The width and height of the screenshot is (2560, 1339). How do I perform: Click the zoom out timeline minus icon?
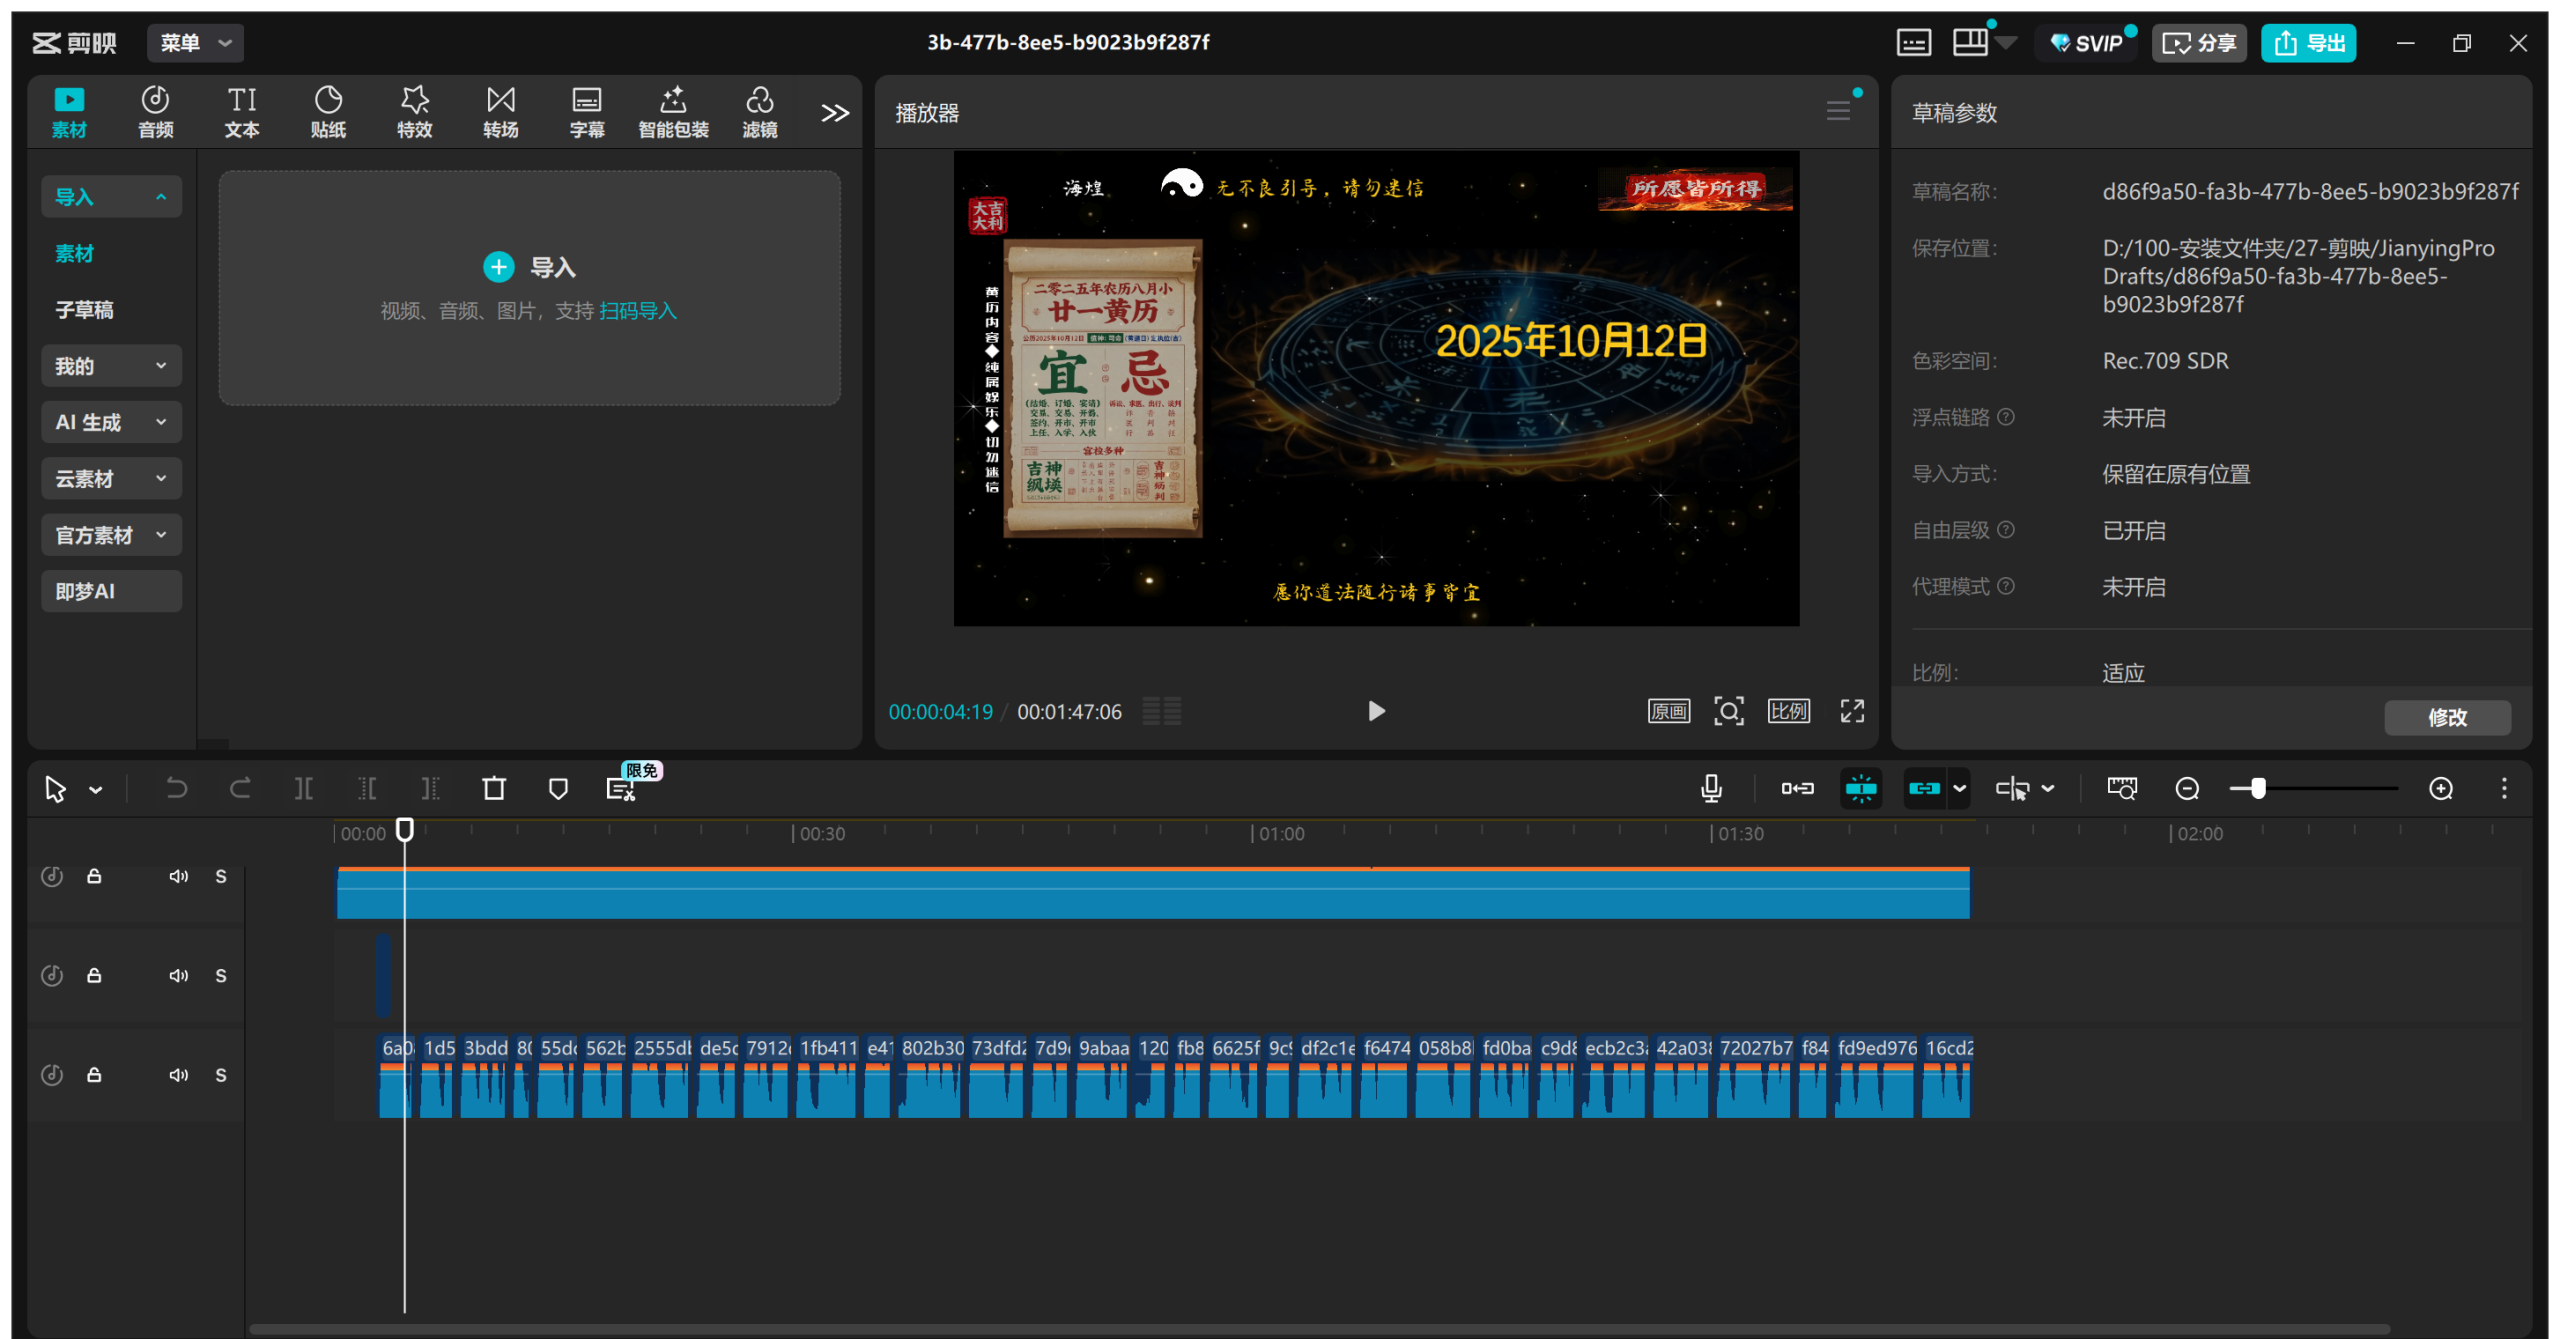tap(2187, 789)
